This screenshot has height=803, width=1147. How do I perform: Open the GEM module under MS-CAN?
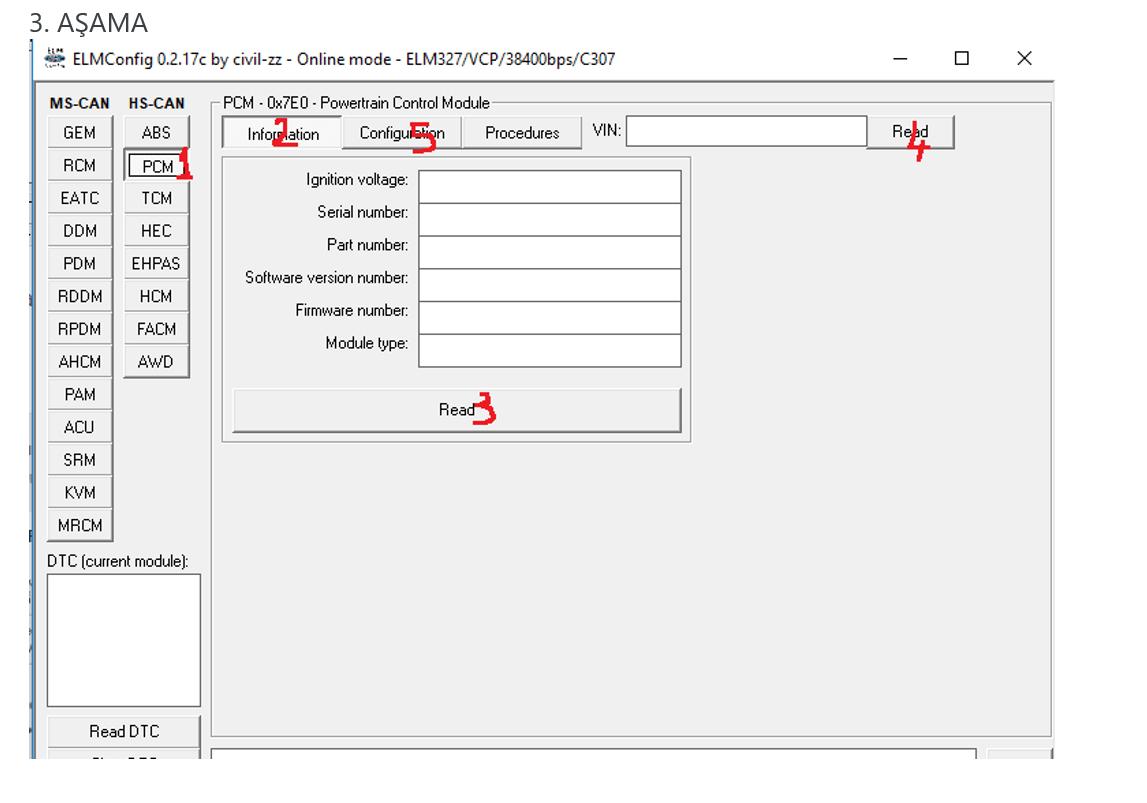click(x=80, y=133)
